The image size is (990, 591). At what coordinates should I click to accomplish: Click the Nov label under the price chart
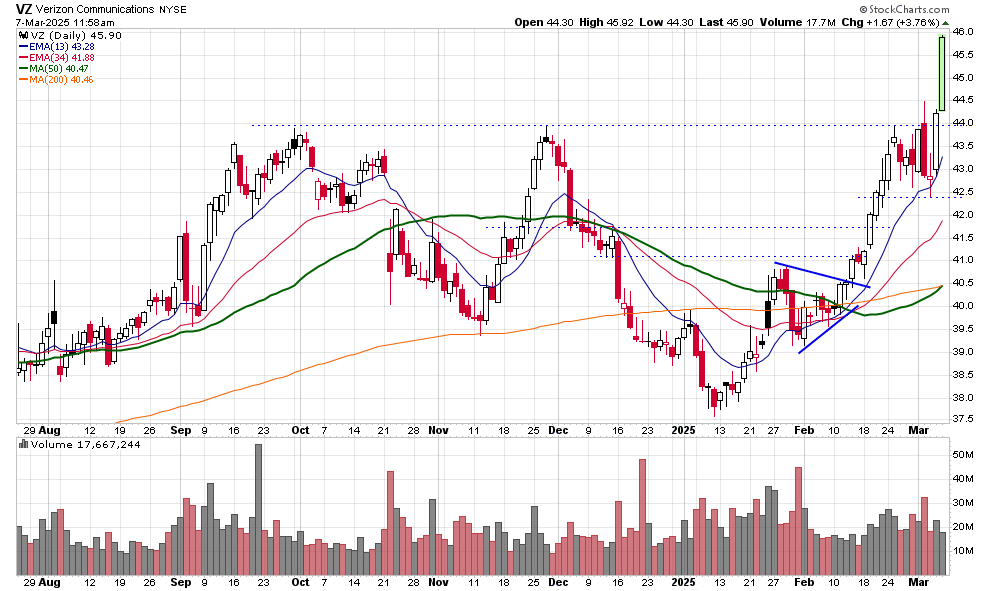[438, 431]
